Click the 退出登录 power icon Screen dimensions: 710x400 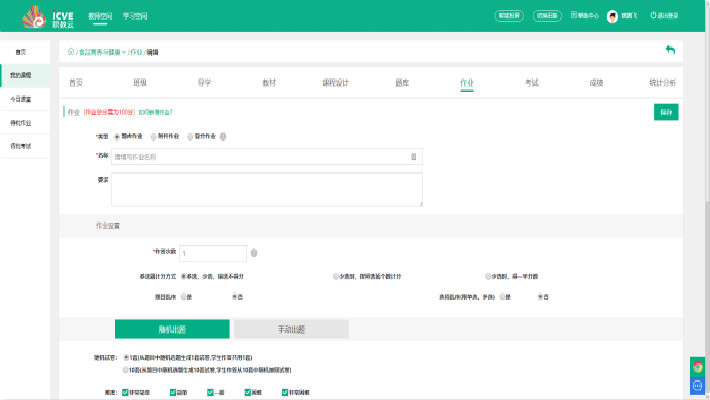654,16
